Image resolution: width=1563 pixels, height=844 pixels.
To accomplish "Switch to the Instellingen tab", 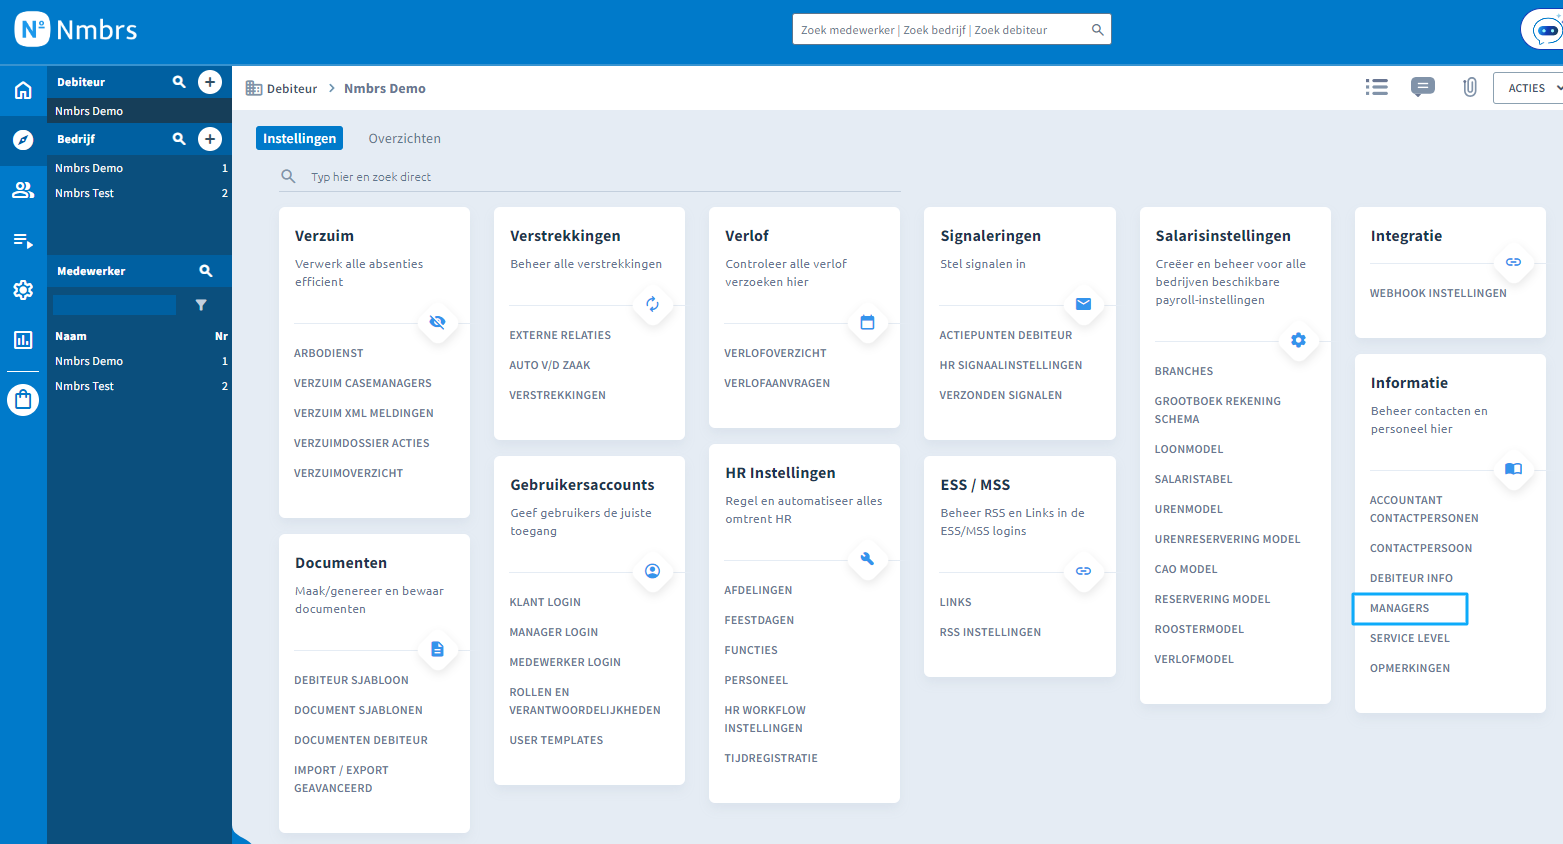I will click(299, 138).
